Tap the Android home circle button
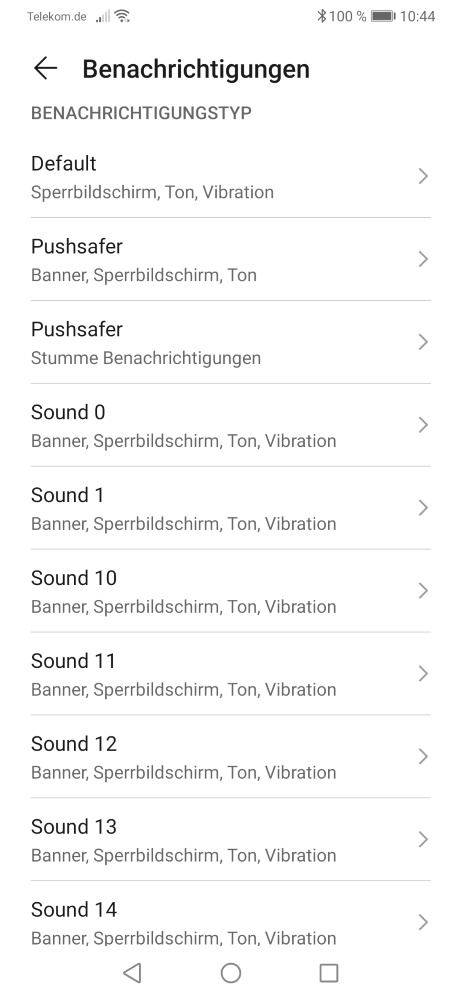 tap(230, 972)
